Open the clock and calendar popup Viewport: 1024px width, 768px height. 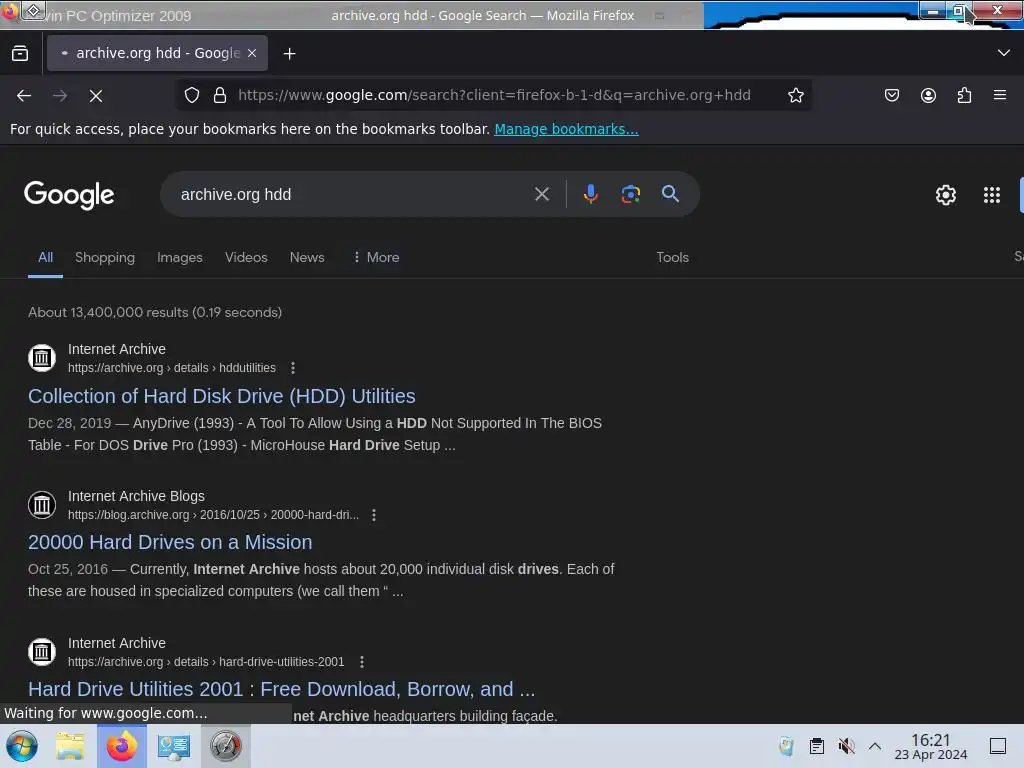coord(931,746)
